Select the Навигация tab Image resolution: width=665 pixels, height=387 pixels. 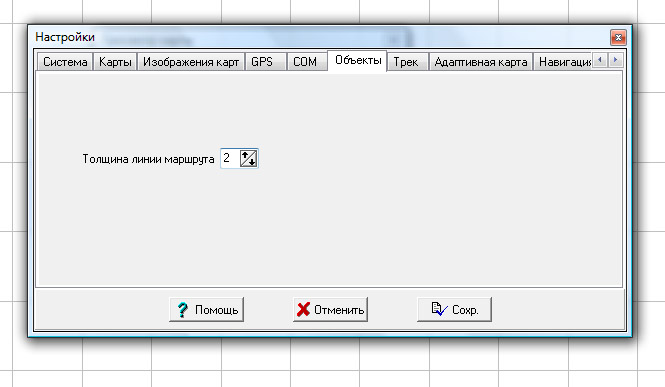pos(563,62)
